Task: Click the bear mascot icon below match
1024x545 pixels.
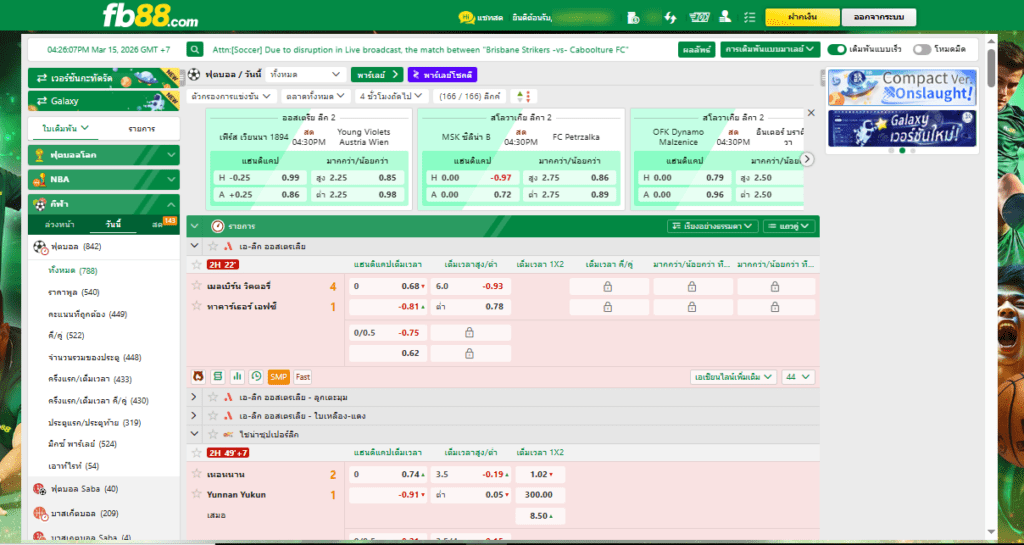Action: coord(199,377)
